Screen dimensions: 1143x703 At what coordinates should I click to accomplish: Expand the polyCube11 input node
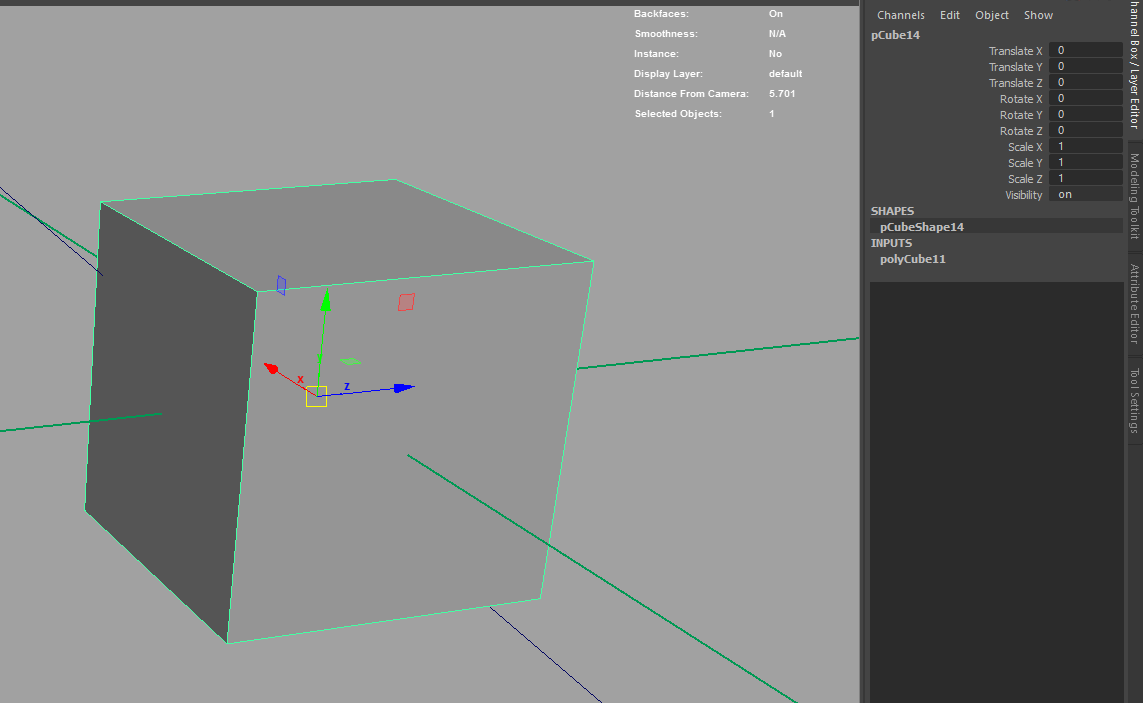pyautogui.click(x=912, y=259)
